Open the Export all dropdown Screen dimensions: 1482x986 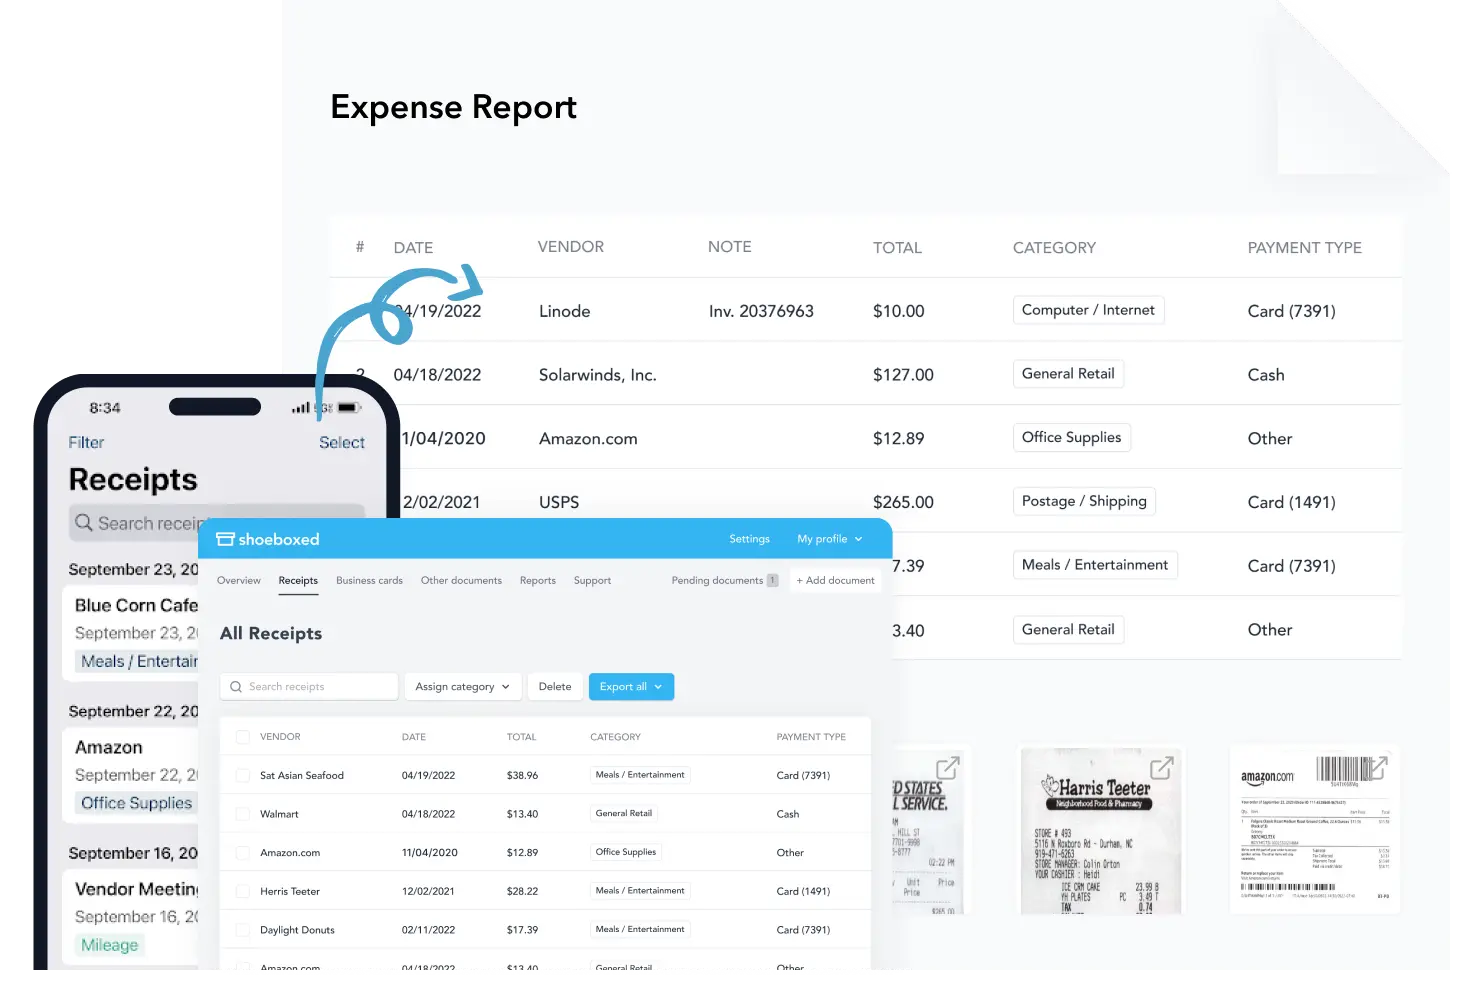(x=631, y=687)
